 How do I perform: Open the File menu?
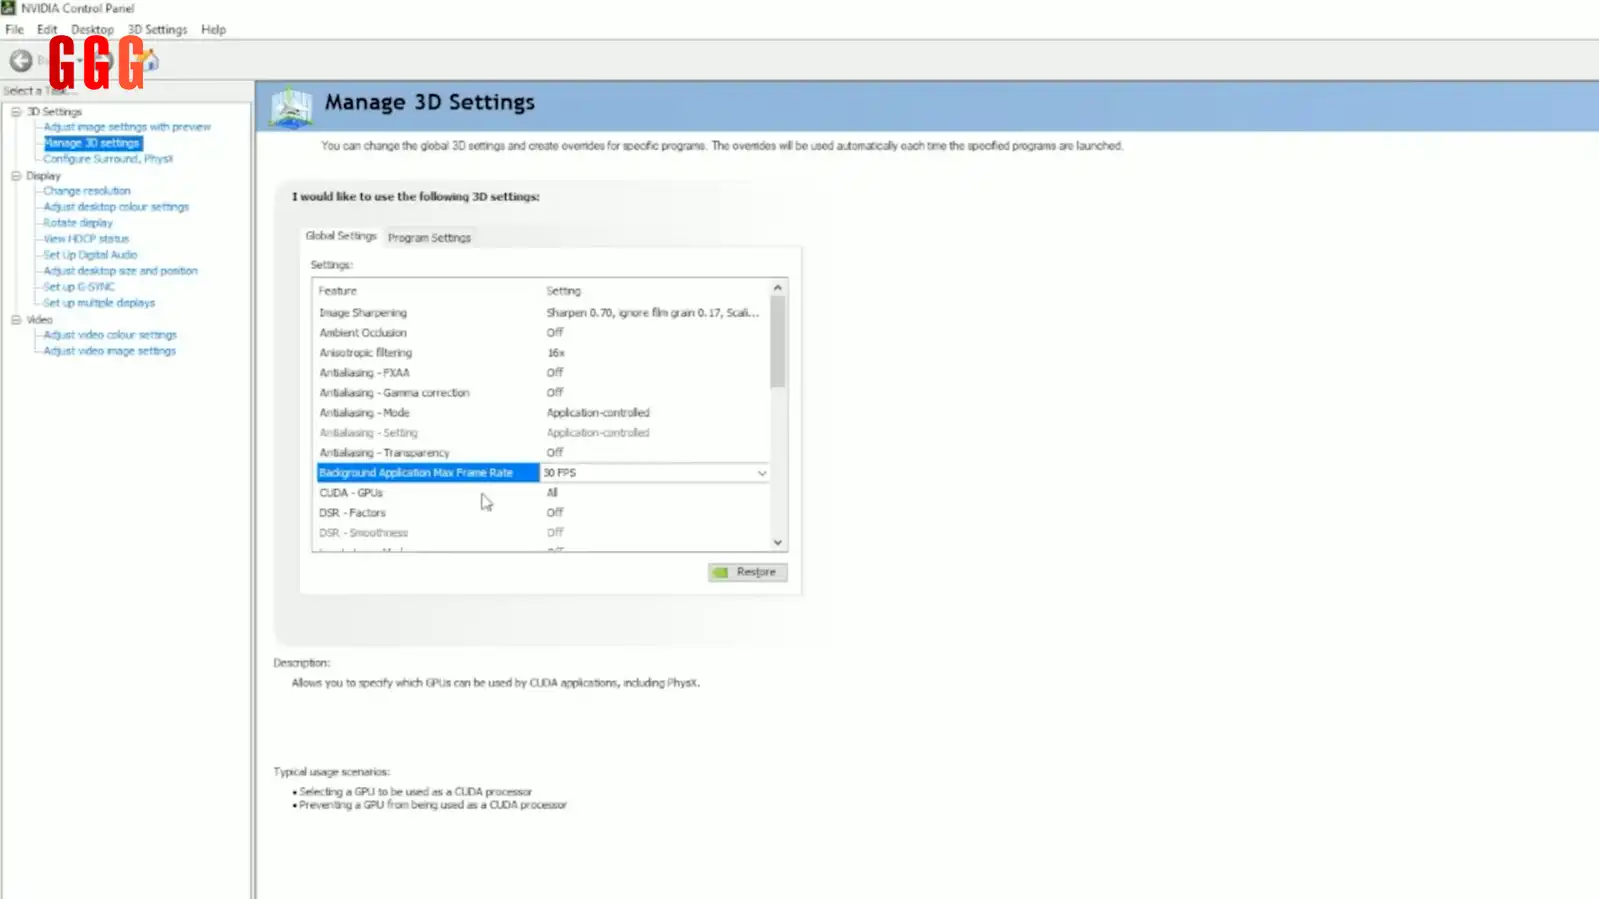tap(14, 30)
